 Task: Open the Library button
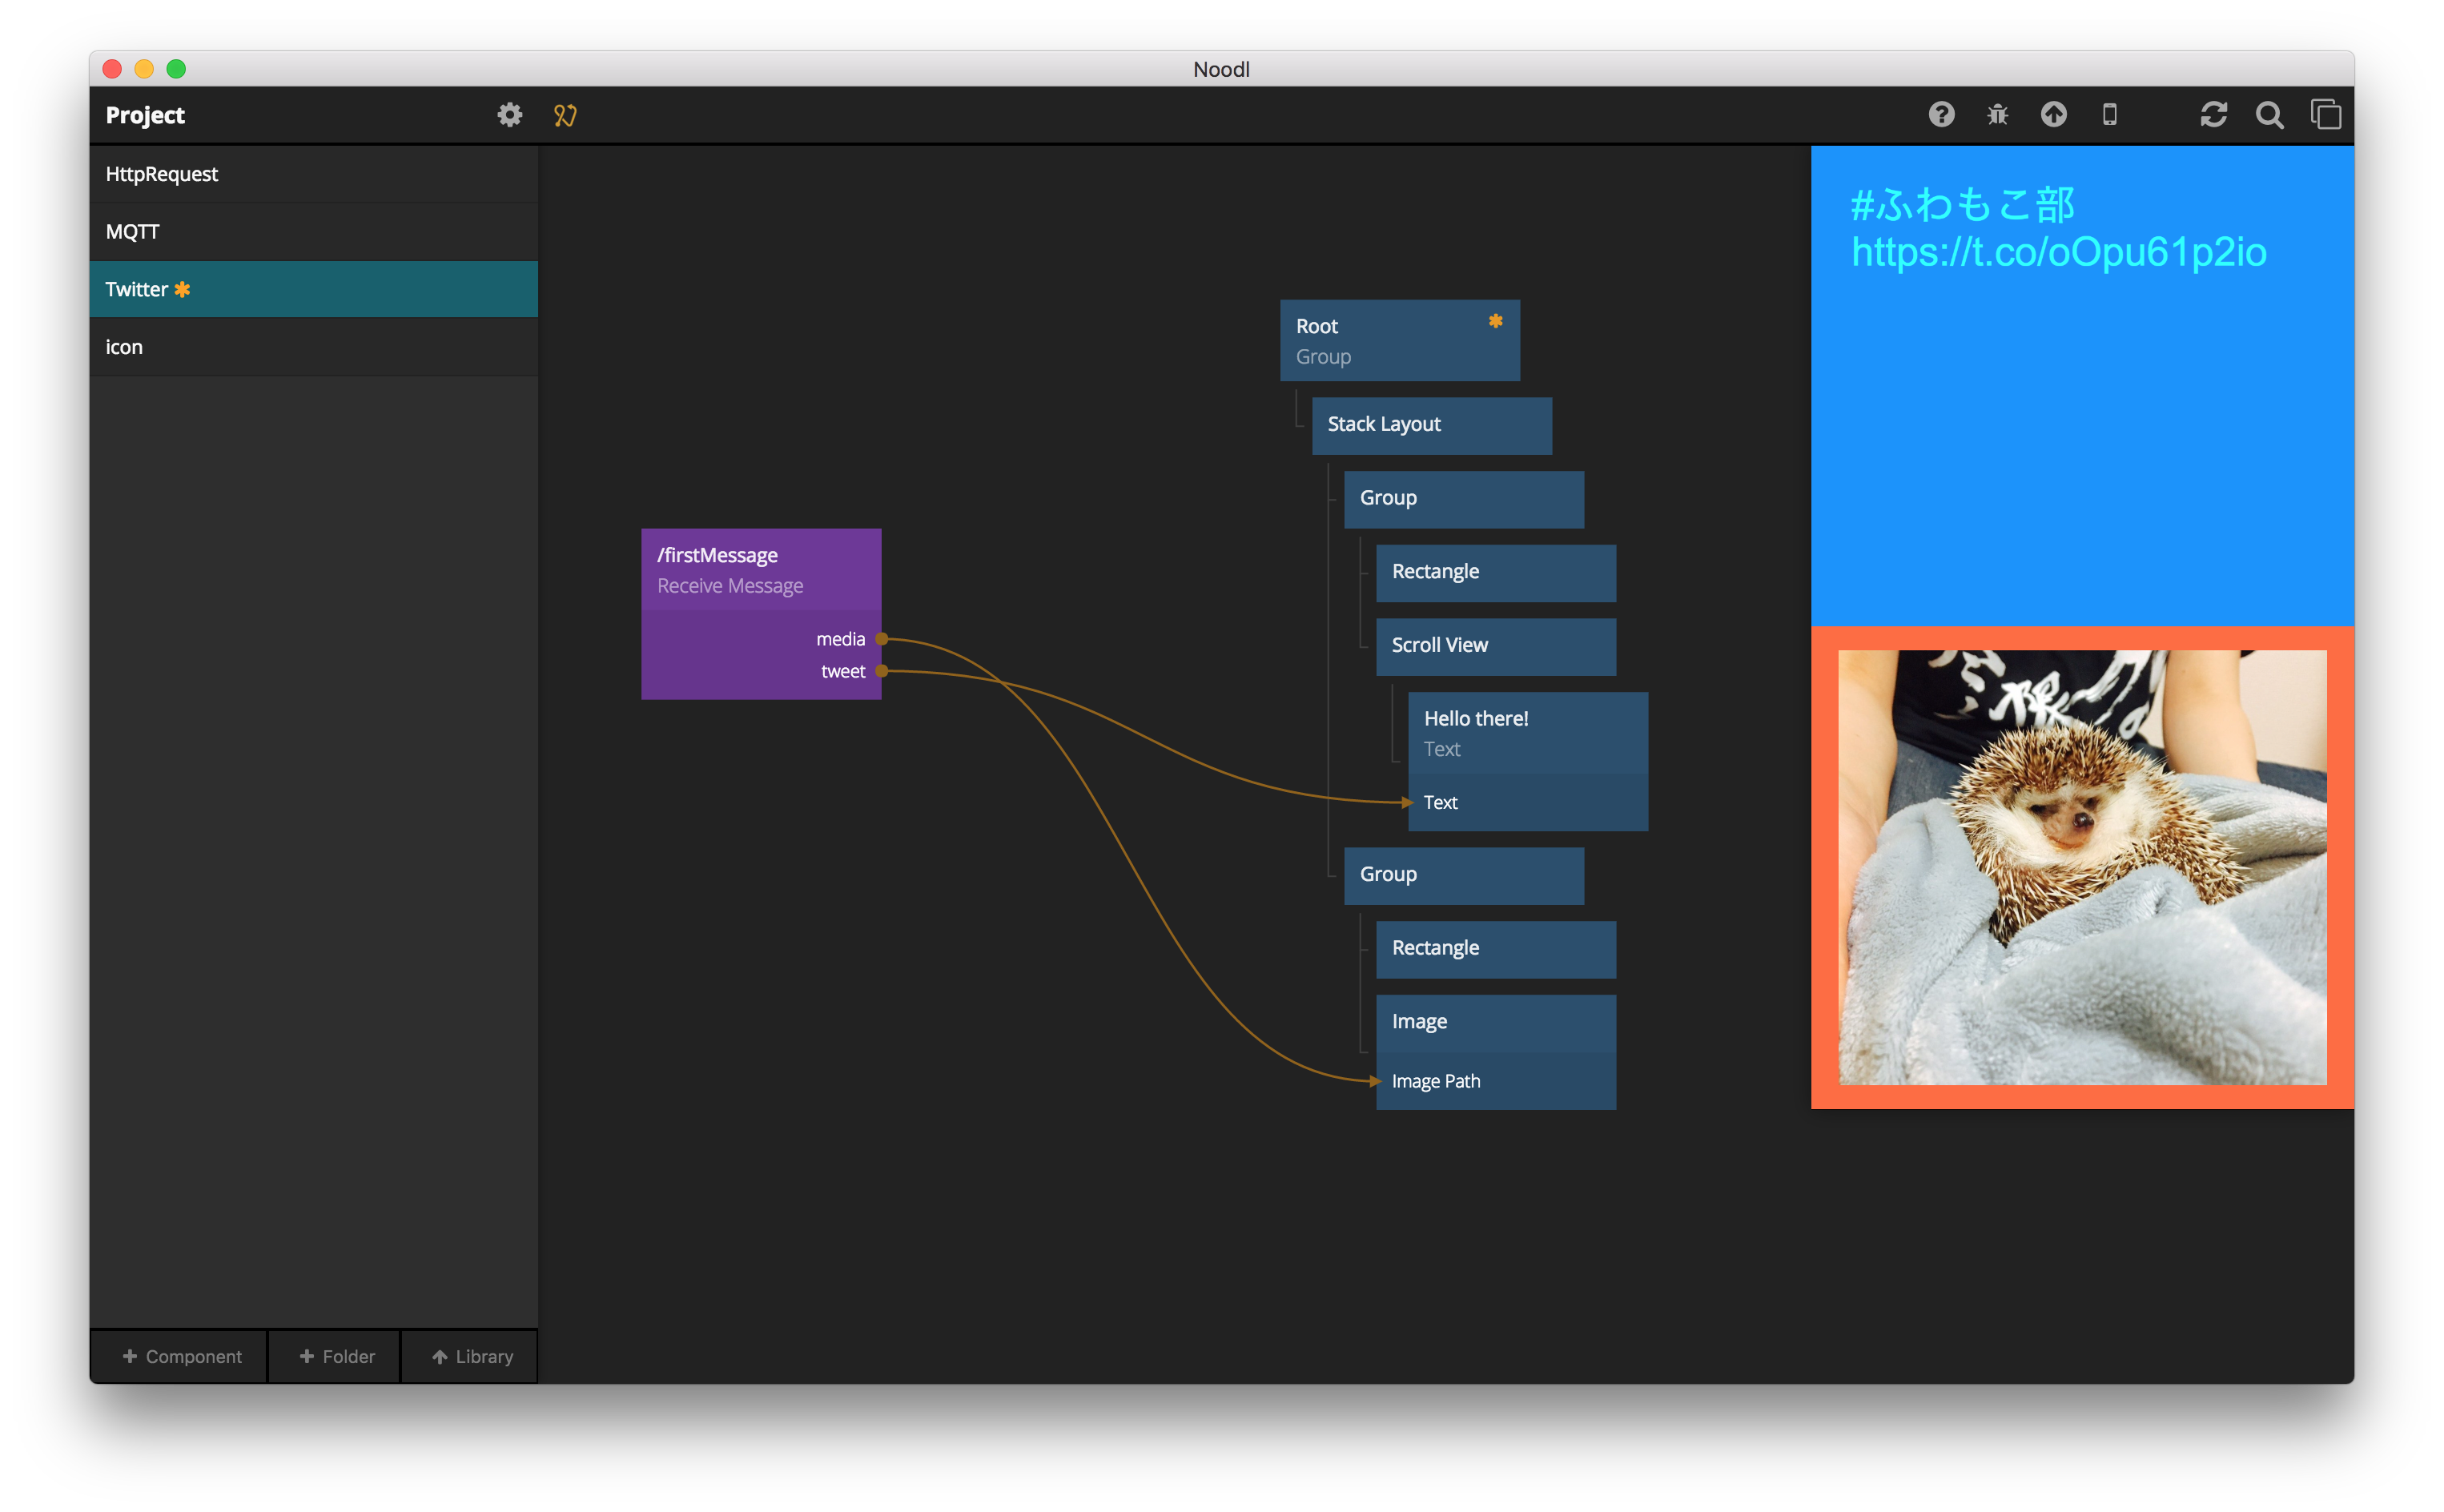click(471, 1356)
